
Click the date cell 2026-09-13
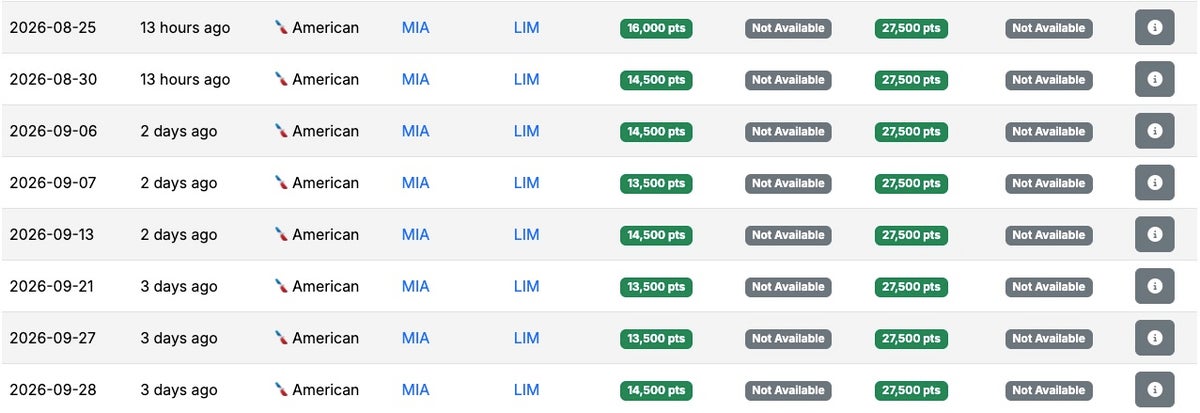tap(53, 235)
